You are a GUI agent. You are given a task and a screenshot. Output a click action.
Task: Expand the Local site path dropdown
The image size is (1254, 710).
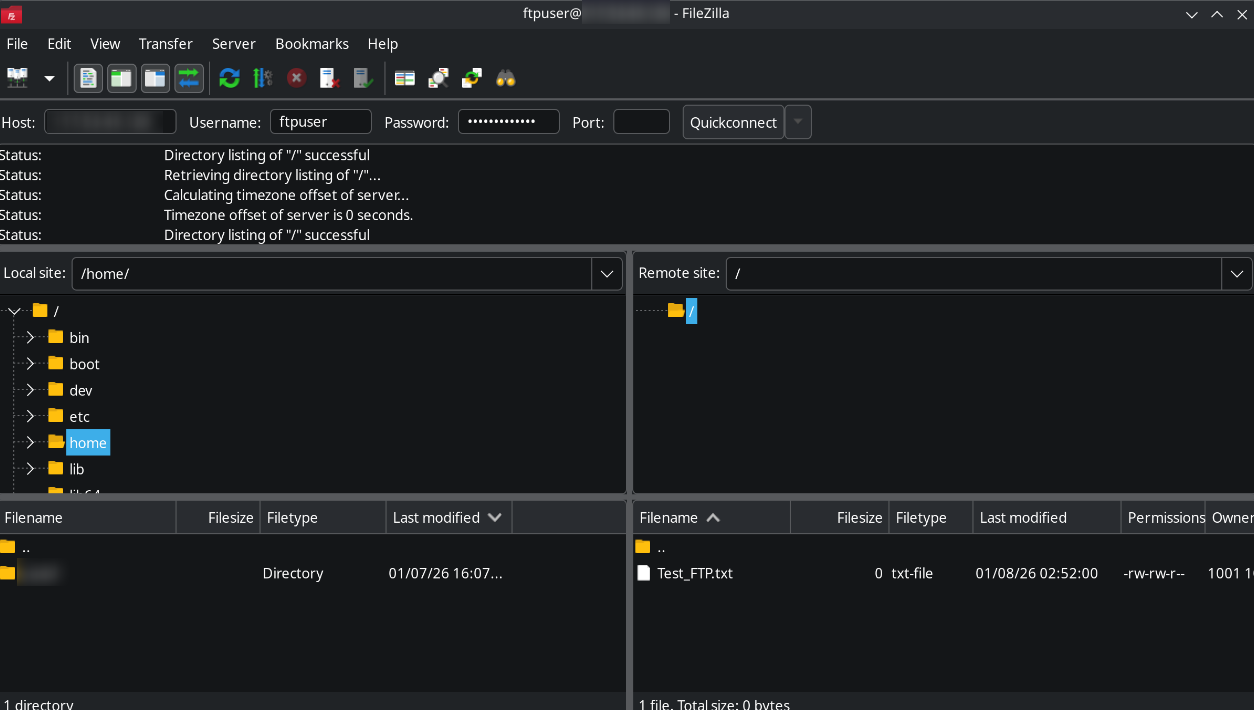click(607, 273)
